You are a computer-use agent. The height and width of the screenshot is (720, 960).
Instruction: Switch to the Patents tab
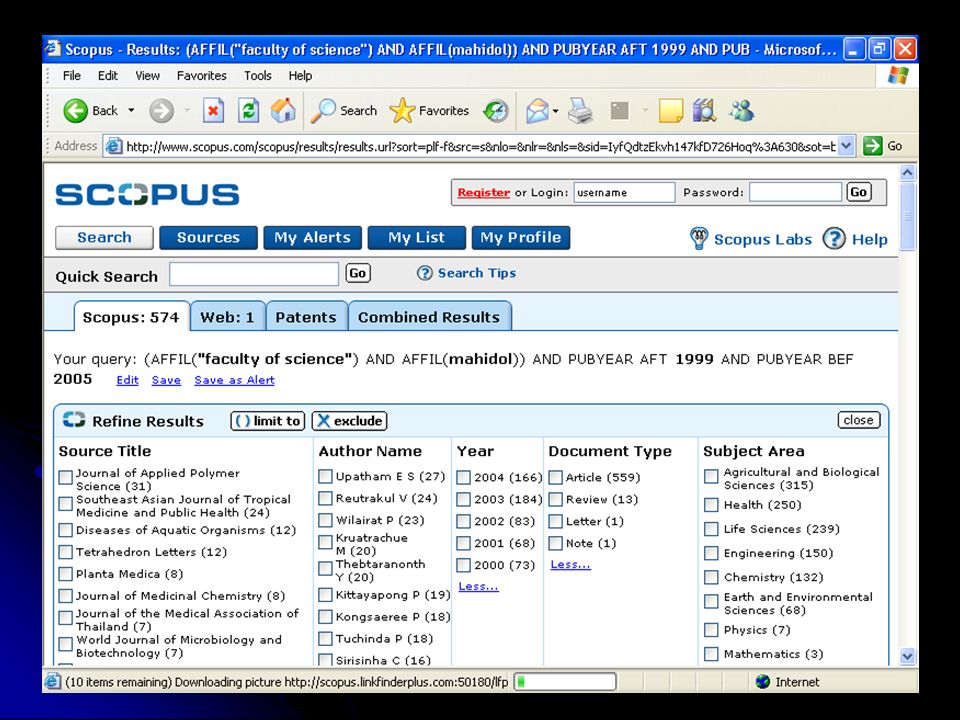coord(306,317)
